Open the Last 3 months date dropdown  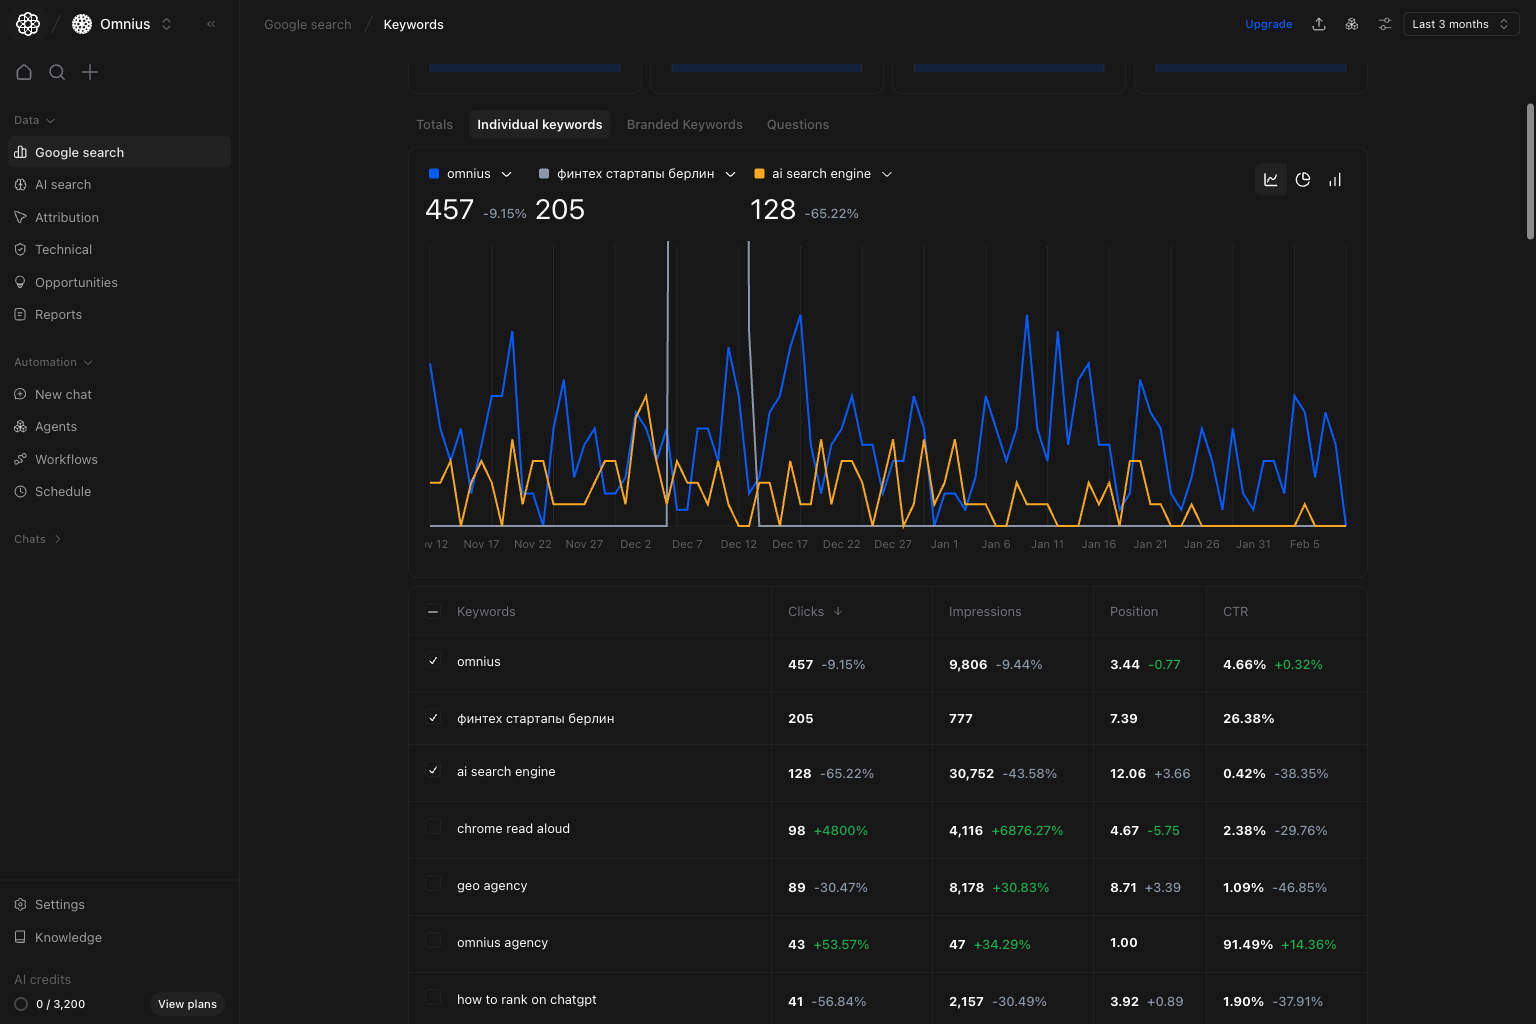click(1460, 23)
